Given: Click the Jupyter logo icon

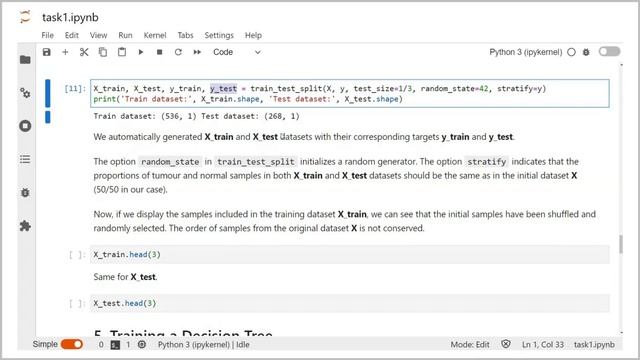Looking at the screenshot, I should point(25,17).
